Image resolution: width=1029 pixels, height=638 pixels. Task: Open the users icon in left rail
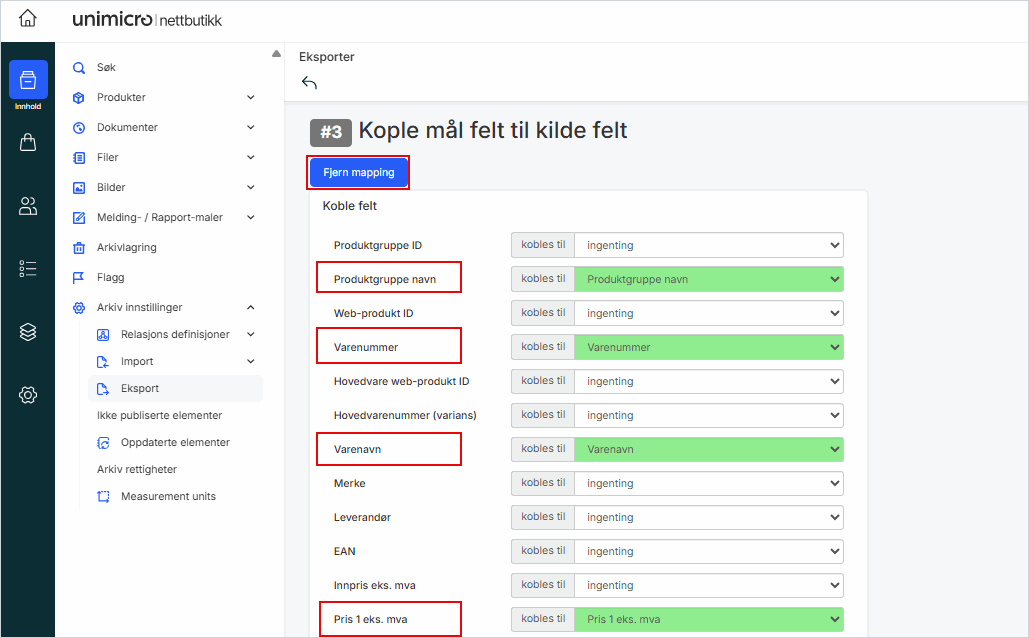point(28,206)
